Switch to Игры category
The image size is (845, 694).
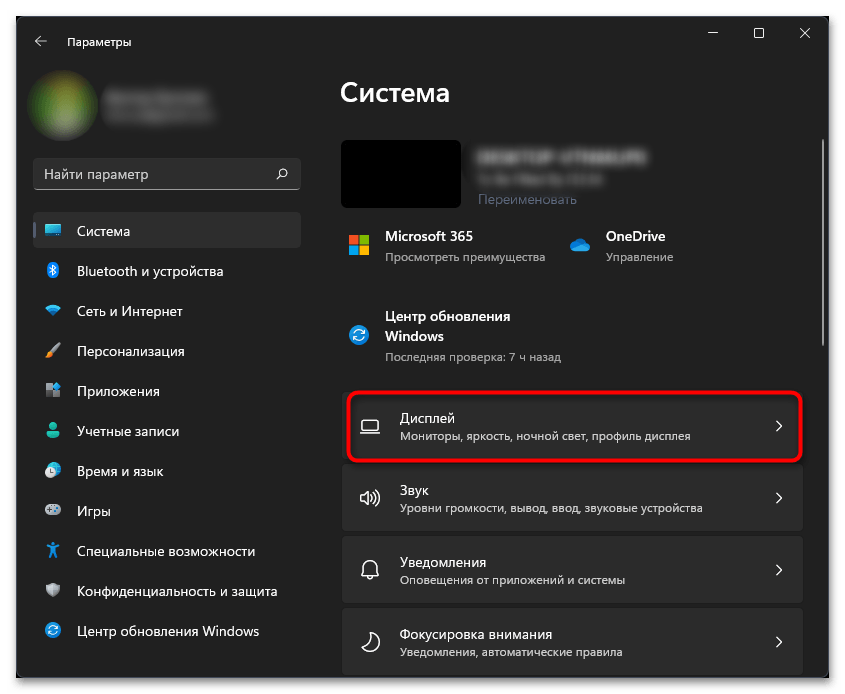click(93, 511)
